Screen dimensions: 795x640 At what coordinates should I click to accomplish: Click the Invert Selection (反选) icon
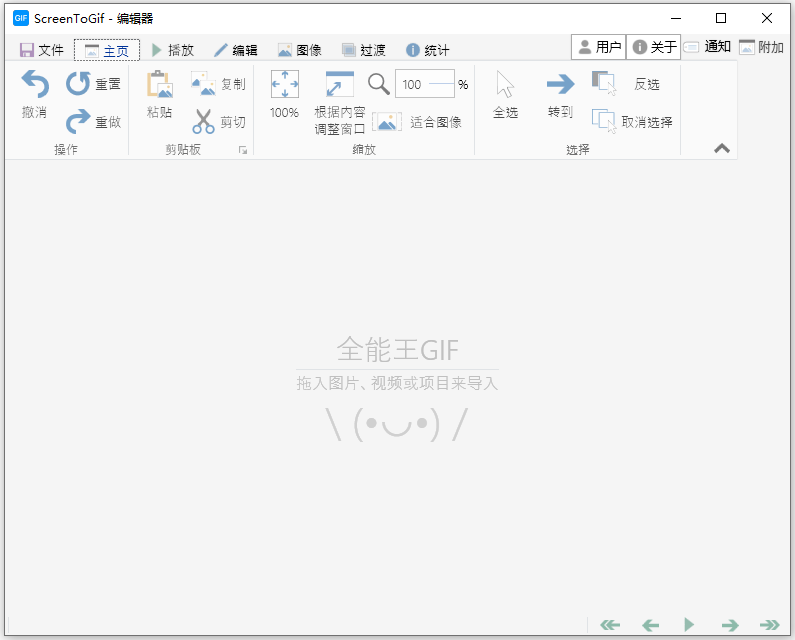(x=604, y=84)
